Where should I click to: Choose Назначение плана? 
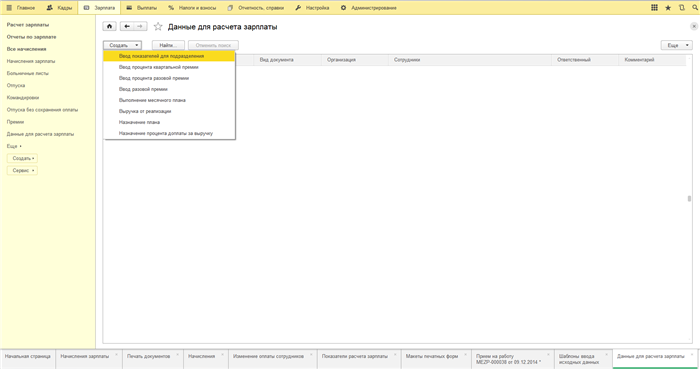[x=169, y=122]
